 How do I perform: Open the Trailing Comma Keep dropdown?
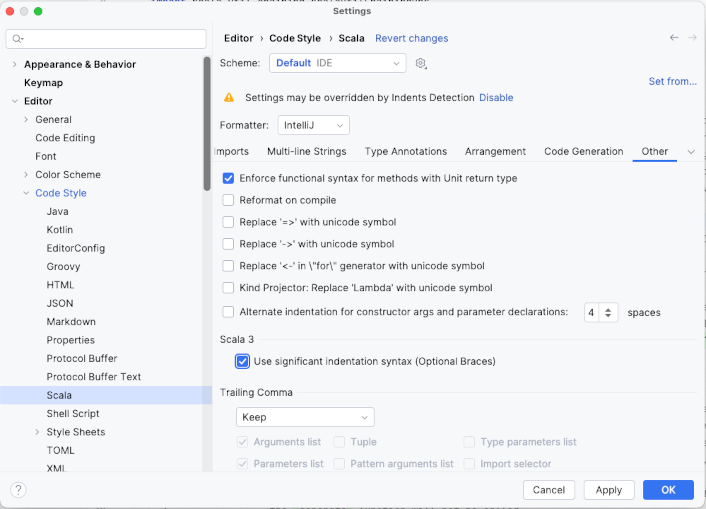pyautogui.click(x=305, y=417)
